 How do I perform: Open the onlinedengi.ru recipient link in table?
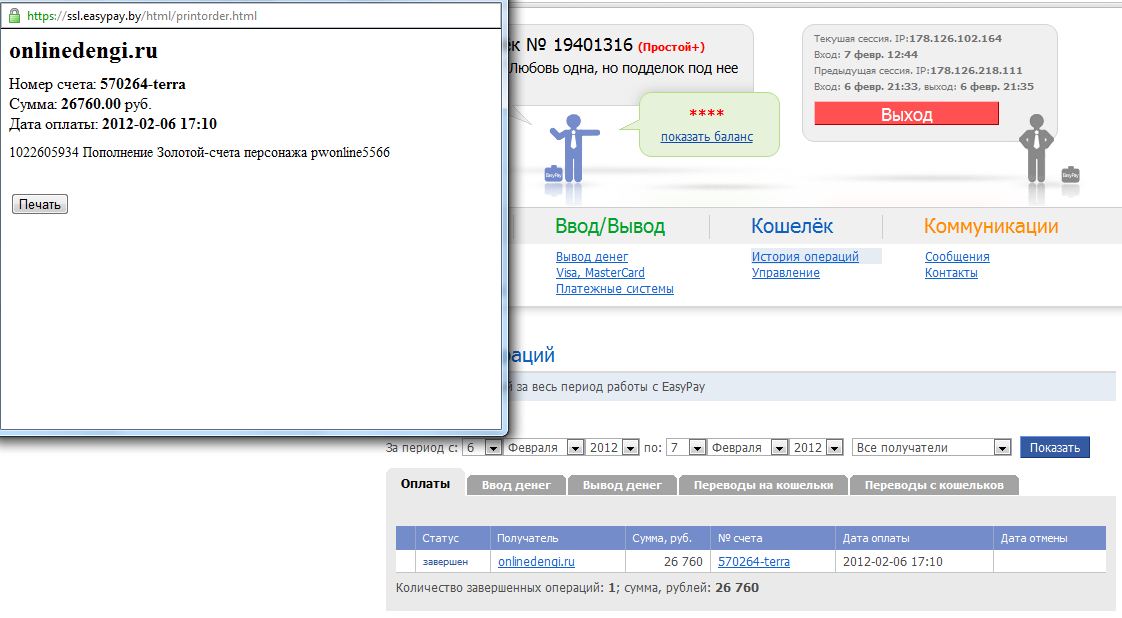[536, 561]
